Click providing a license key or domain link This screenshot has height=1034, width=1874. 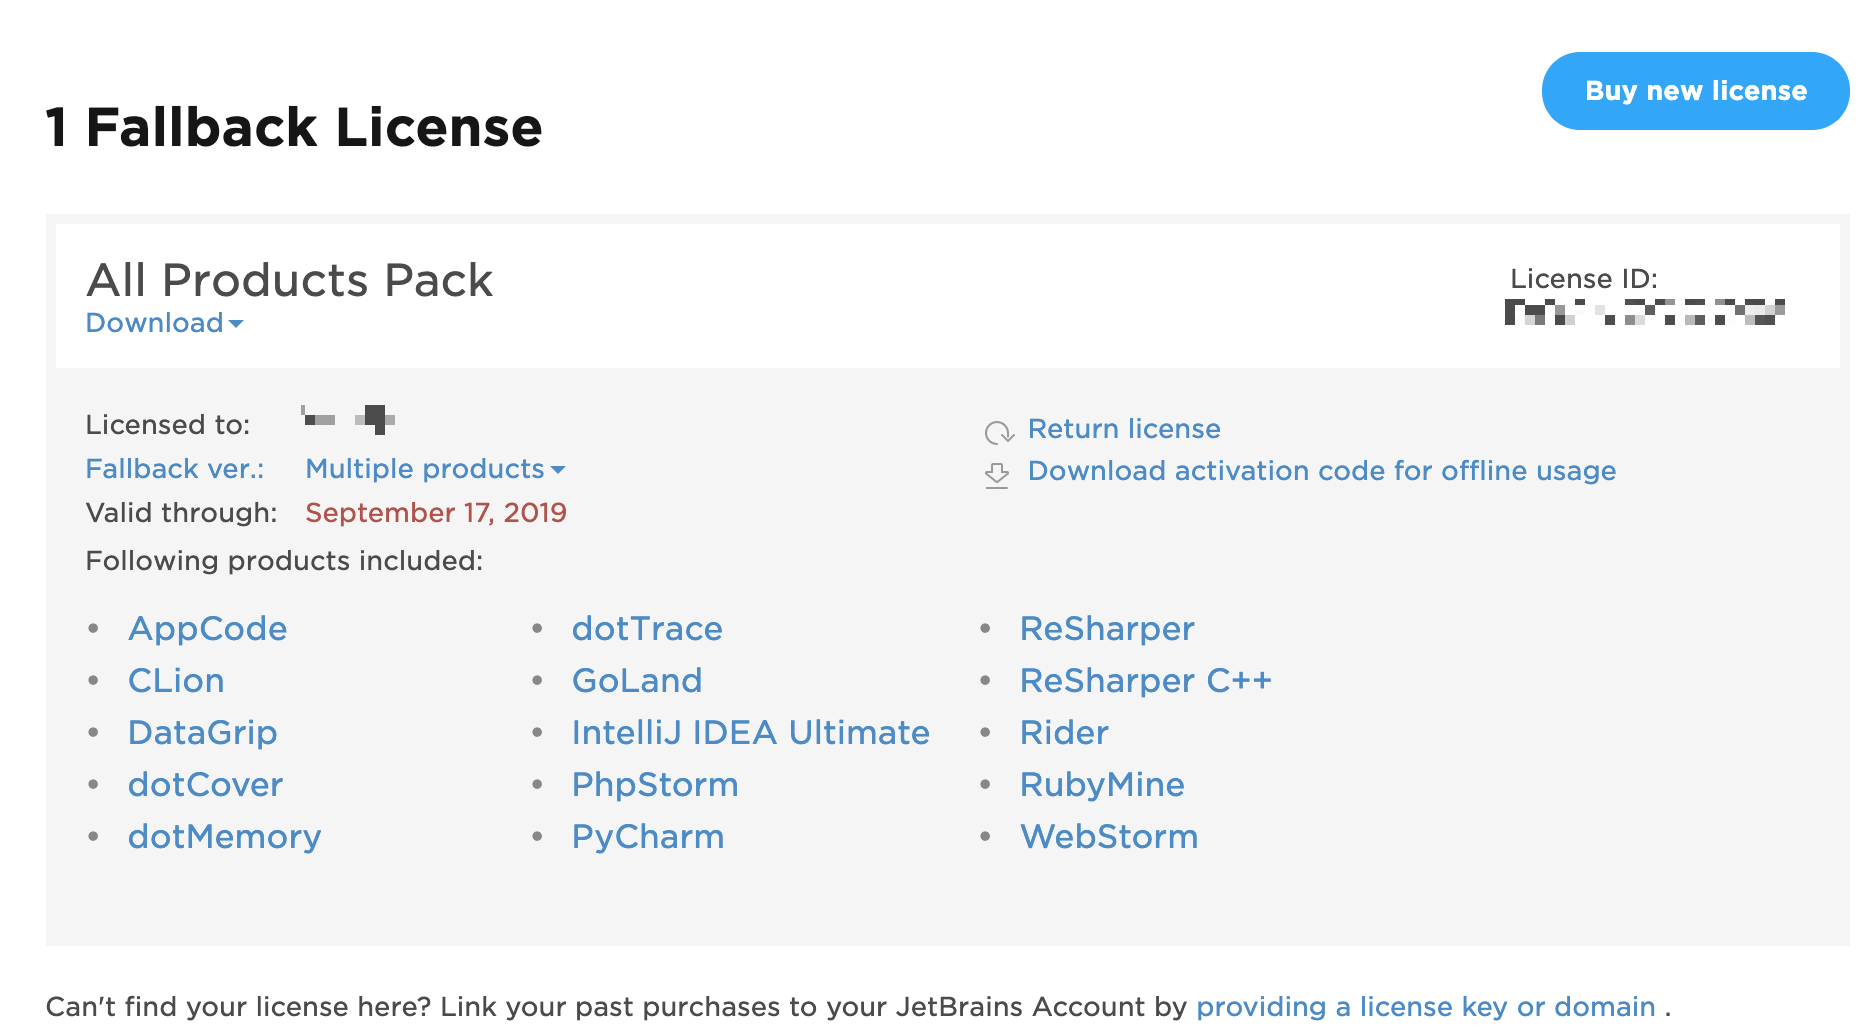coord(1426,1007)
